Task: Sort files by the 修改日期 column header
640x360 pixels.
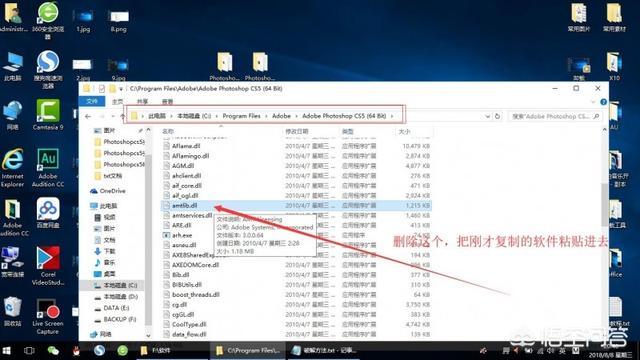Action: (311, 131)
